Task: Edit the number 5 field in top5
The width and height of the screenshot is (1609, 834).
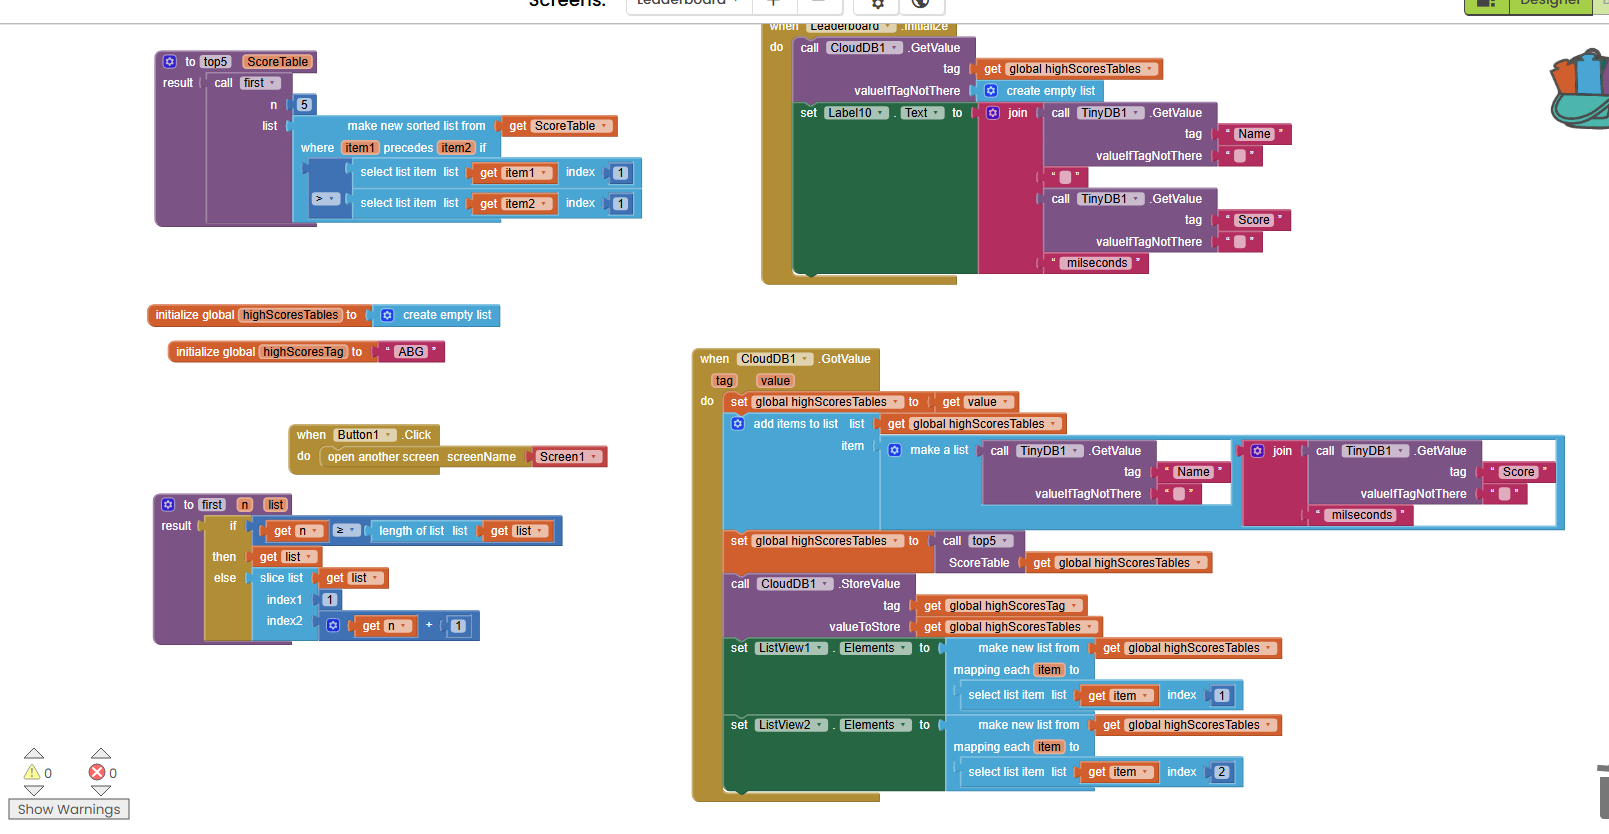Action: click(x=304, y=105)
